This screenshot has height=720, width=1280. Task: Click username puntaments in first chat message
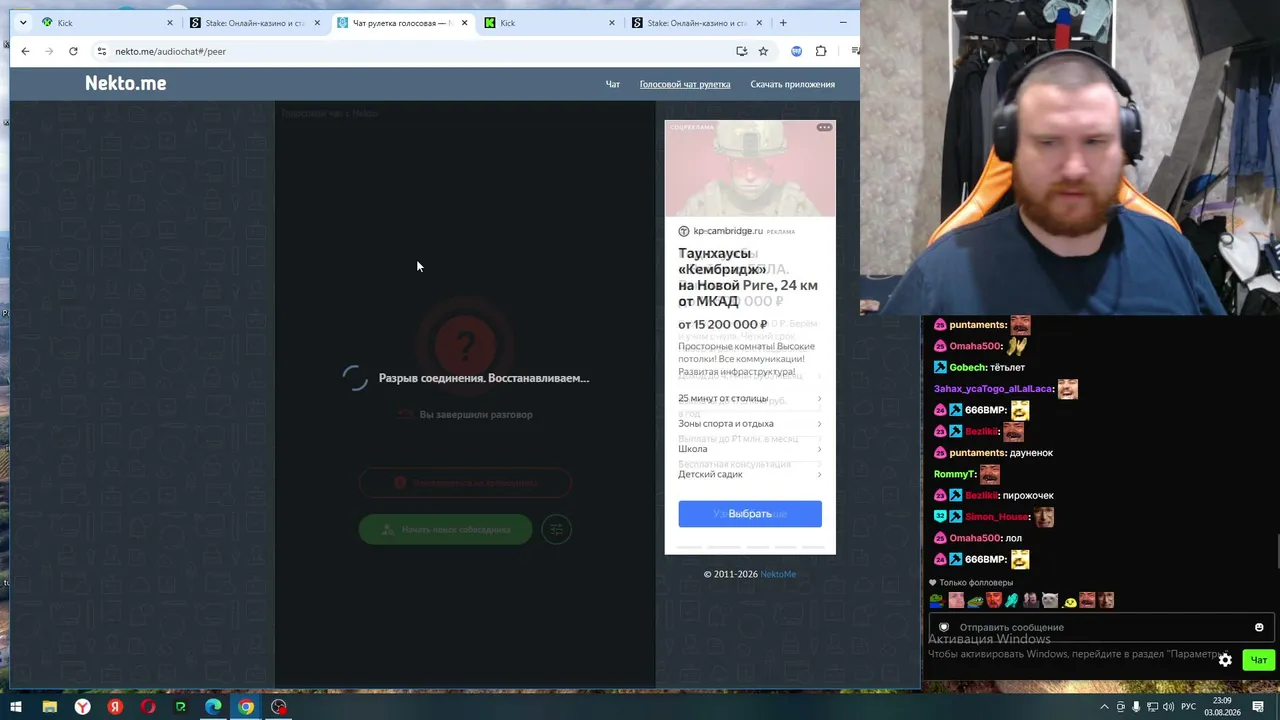(x=978, y=325)
